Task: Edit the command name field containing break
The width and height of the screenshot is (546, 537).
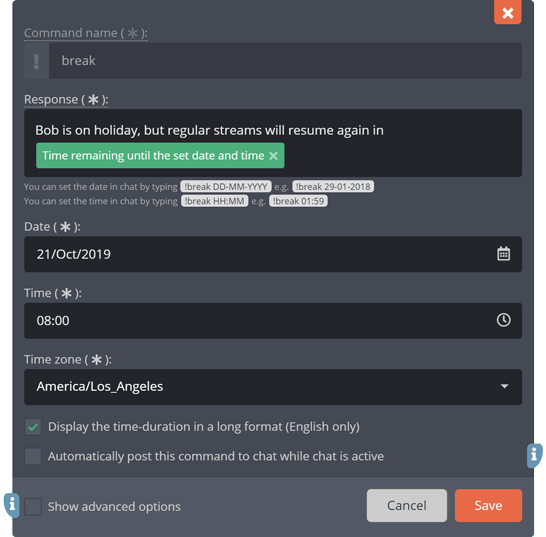Action: pyautogui.click(x=285, y=61)
